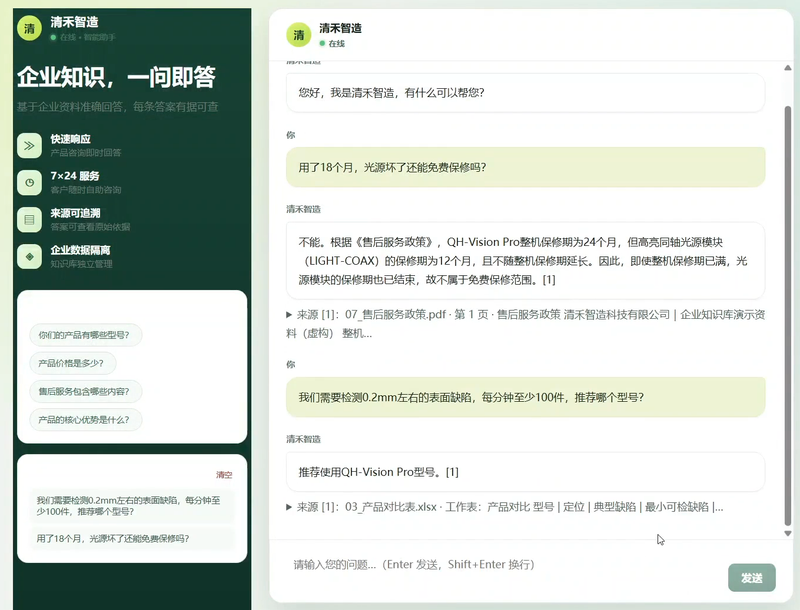Select suggestion 你们的产品有哪些型号?

(x=86, y=335)
